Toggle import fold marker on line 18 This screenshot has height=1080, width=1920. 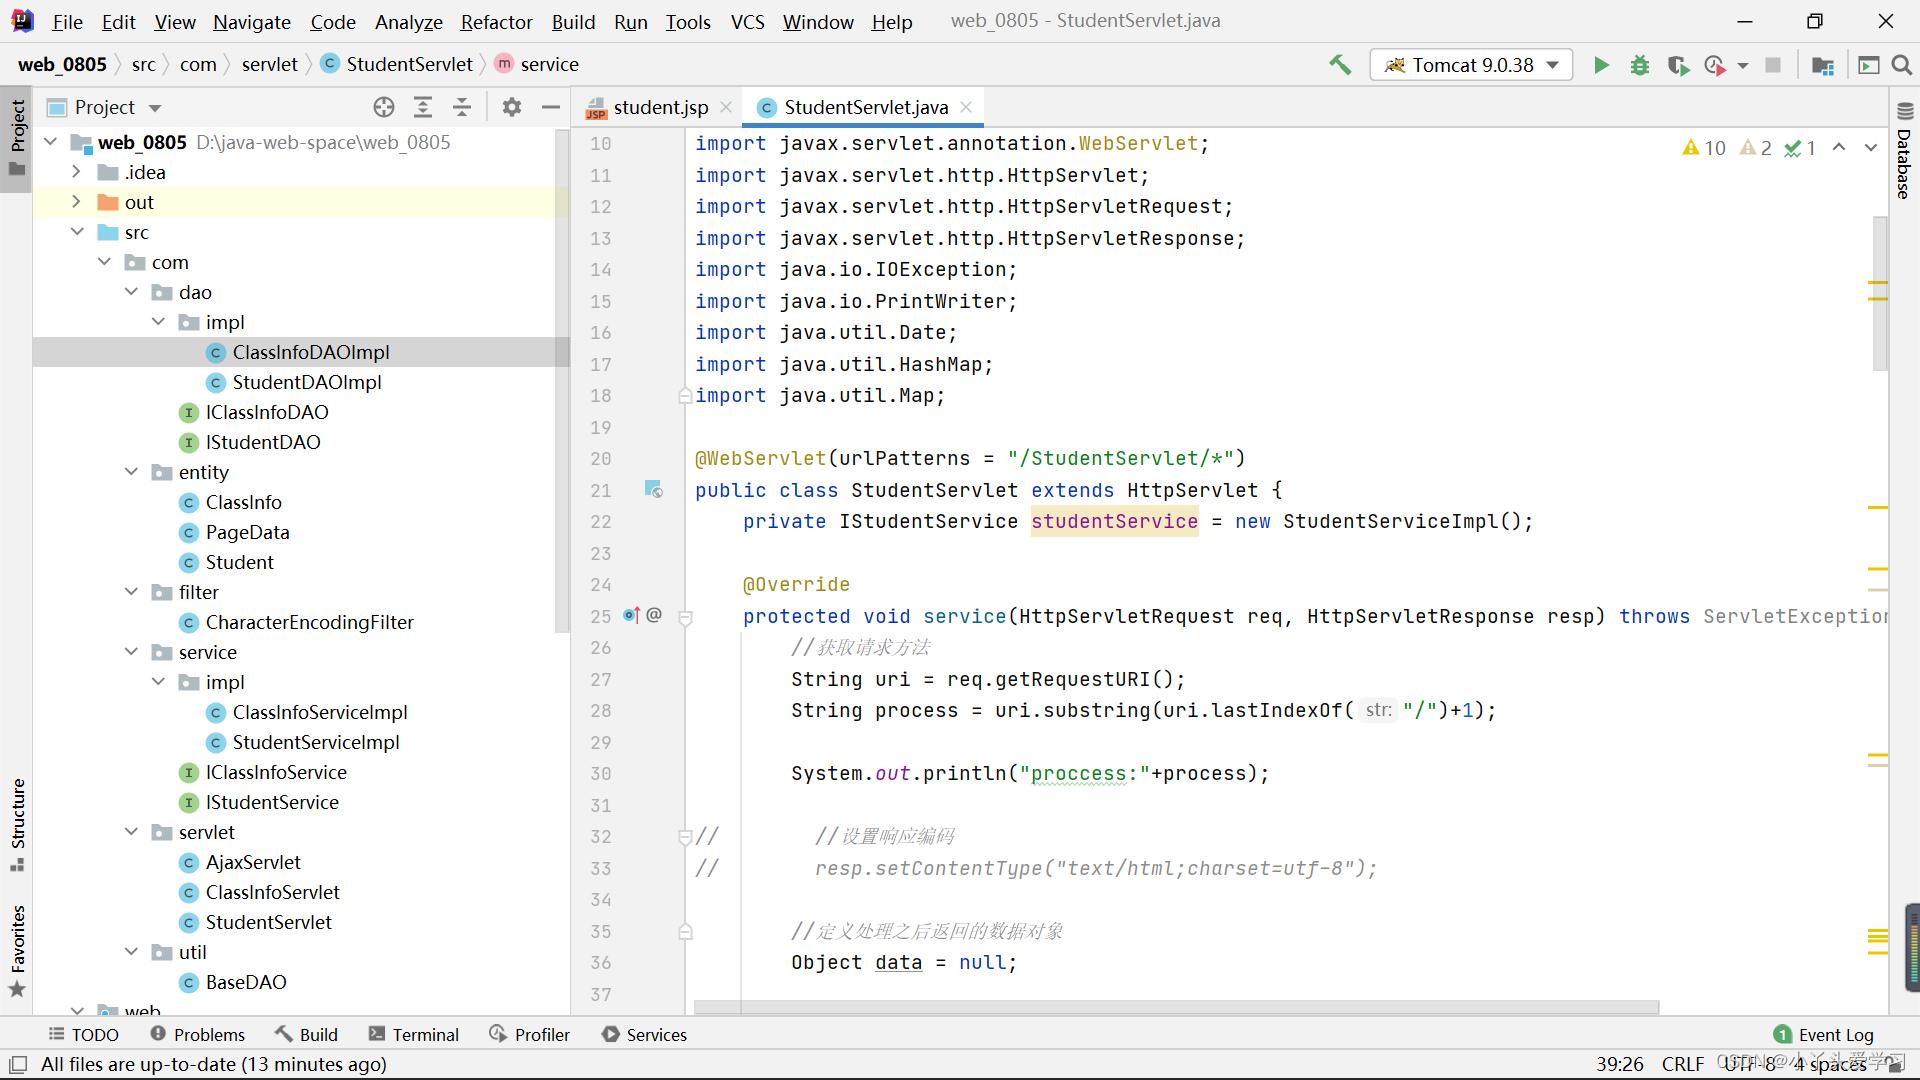pos(686,396)
